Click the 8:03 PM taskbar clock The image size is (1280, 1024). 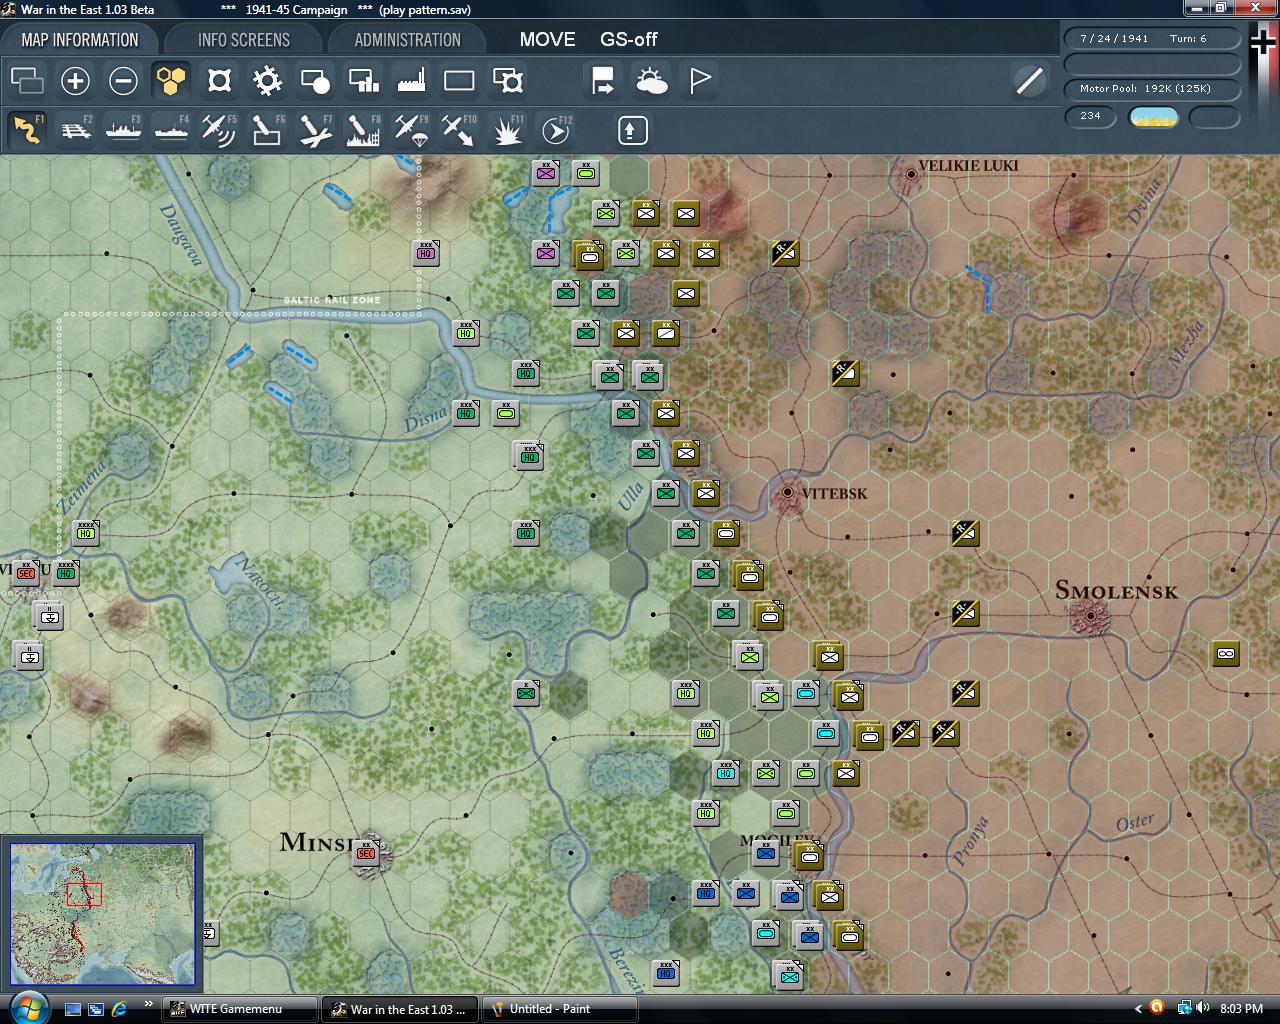[x=1241, y=1008]
